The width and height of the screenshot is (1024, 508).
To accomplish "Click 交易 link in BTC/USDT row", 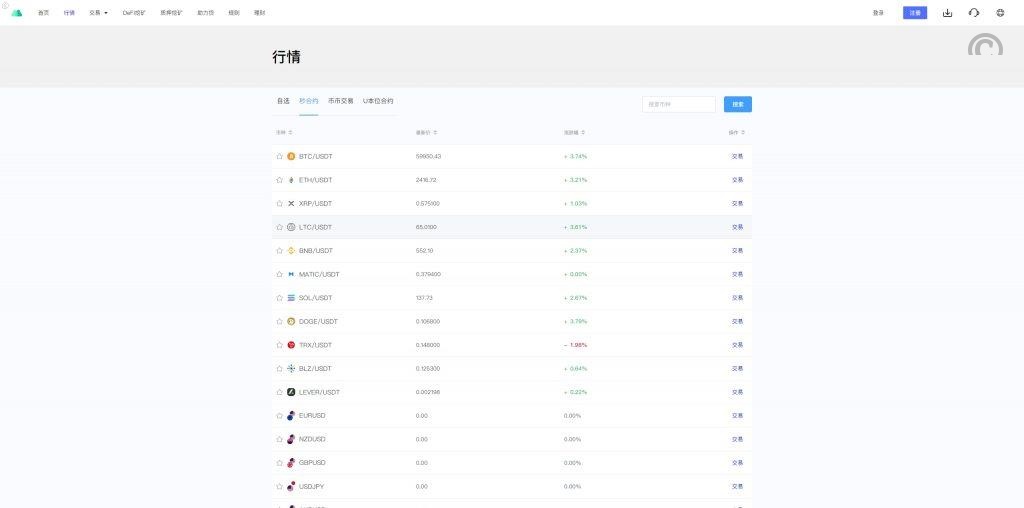I will [x=737, y=156].
